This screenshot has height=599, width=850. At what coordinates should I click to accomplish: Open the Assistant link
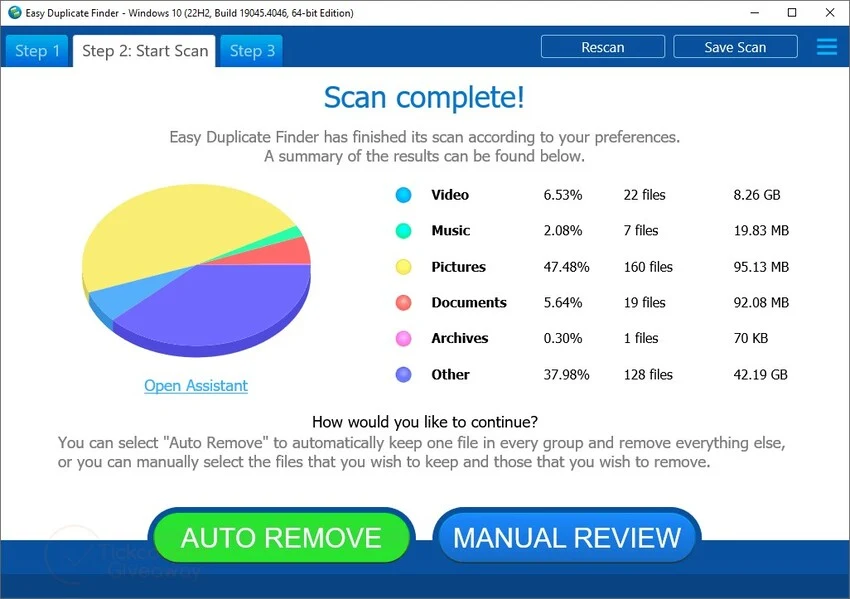click(x=196, y=386)
